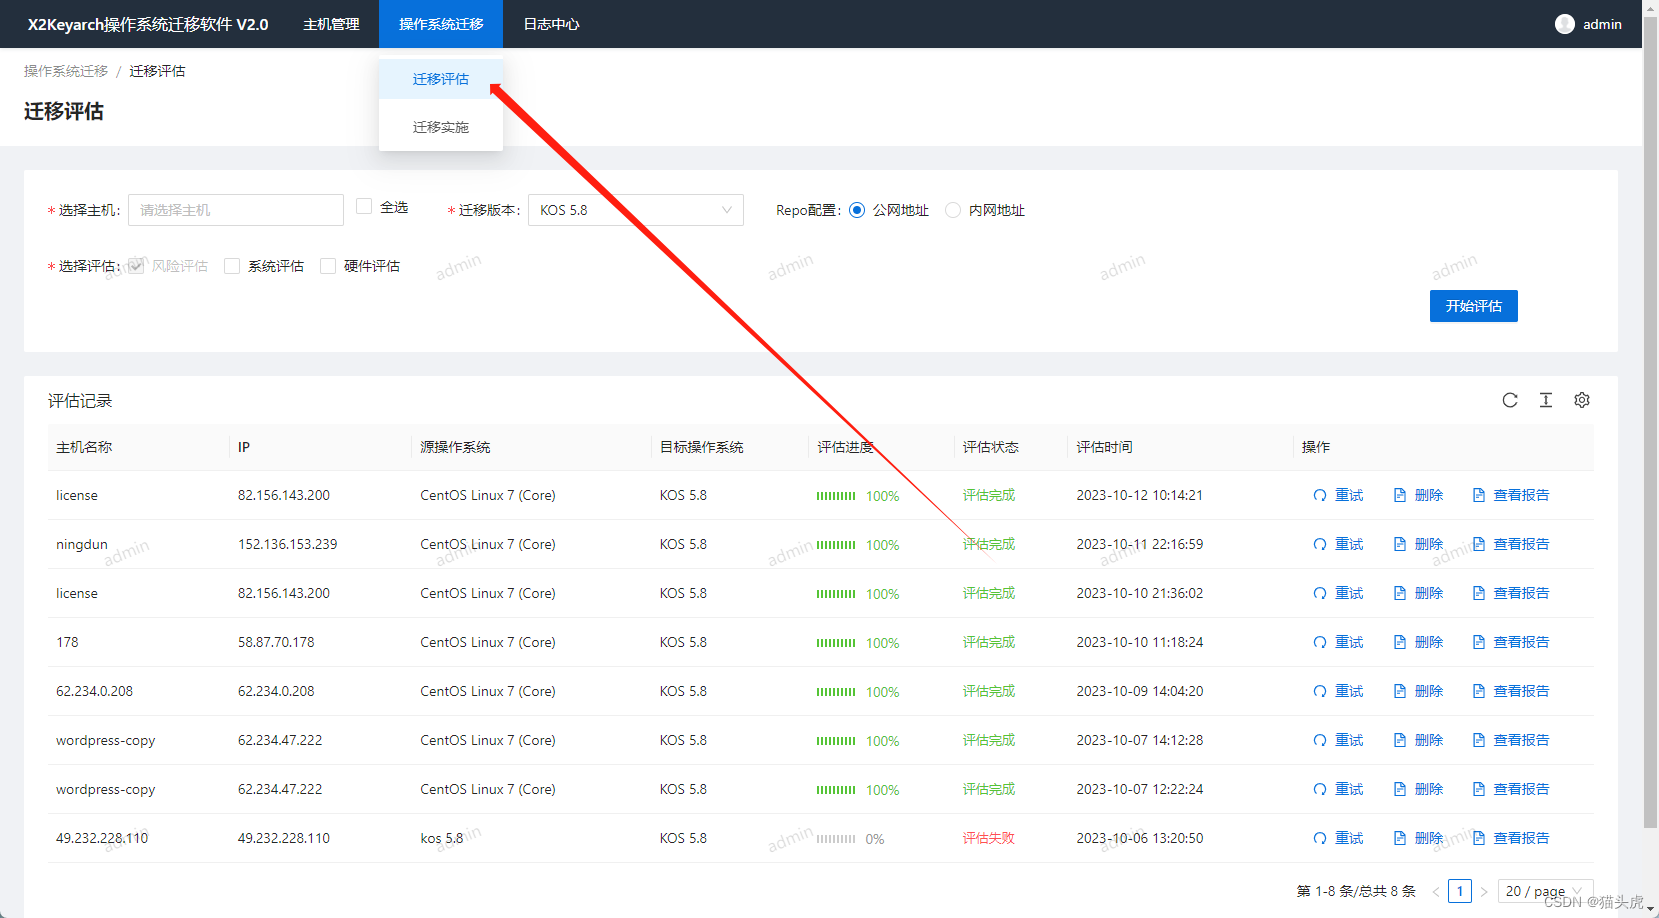Retry failed evaluation for 49.232.228.110
This screenshot has width=1659, height=918.
[x=1338, y=838]
